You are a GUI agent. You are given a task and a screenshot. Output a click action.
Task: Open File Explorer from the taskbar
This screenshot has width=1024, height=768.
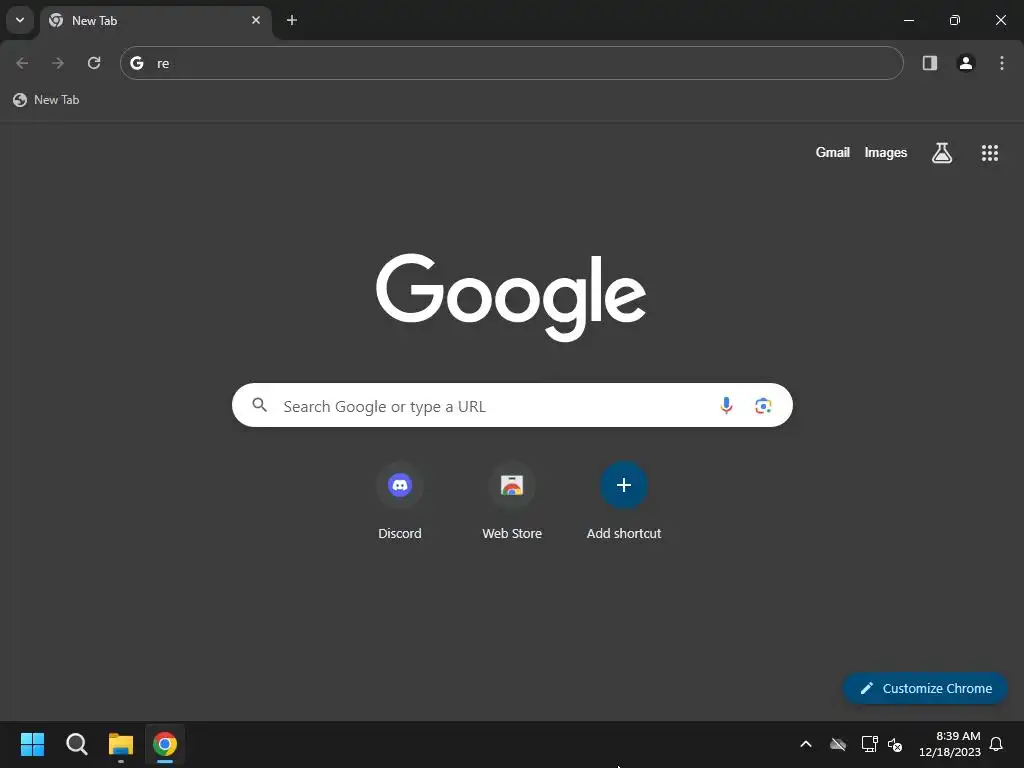(121, 744)
